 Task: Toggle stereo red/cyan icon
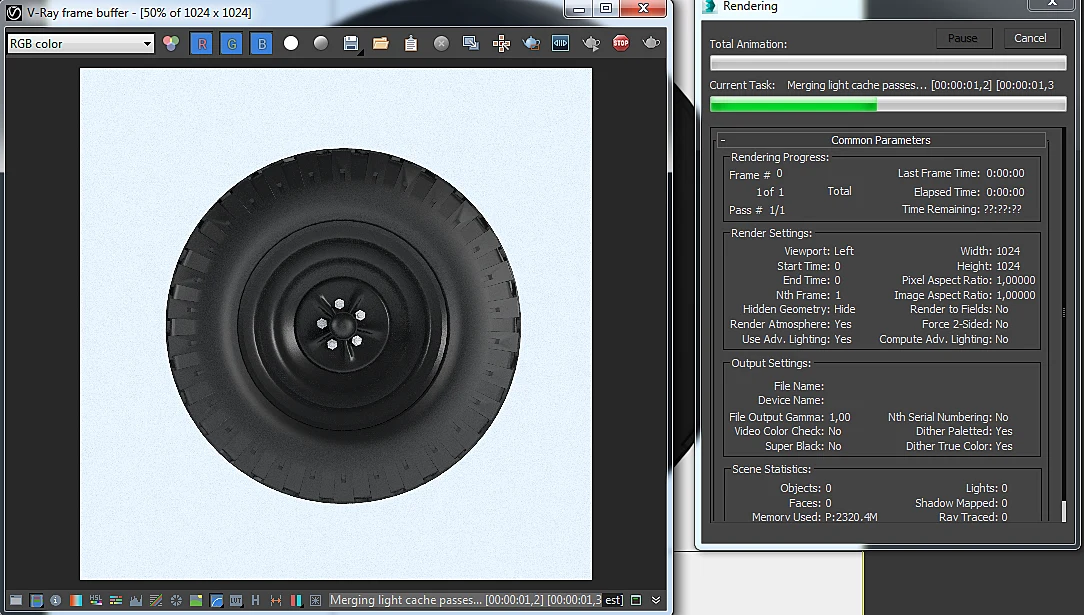point(296,600)
